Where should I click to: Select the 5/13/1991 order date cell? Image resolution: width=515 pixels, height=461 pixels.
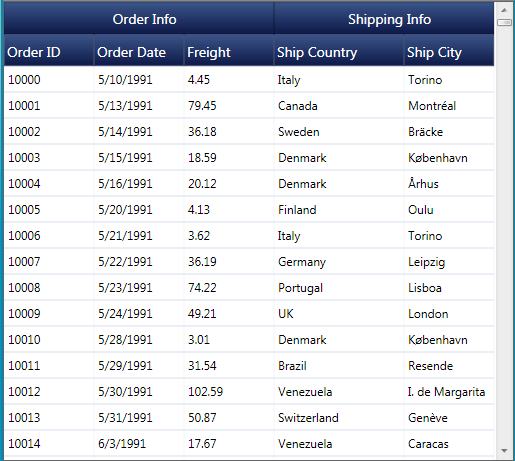[x=139, y=105]
